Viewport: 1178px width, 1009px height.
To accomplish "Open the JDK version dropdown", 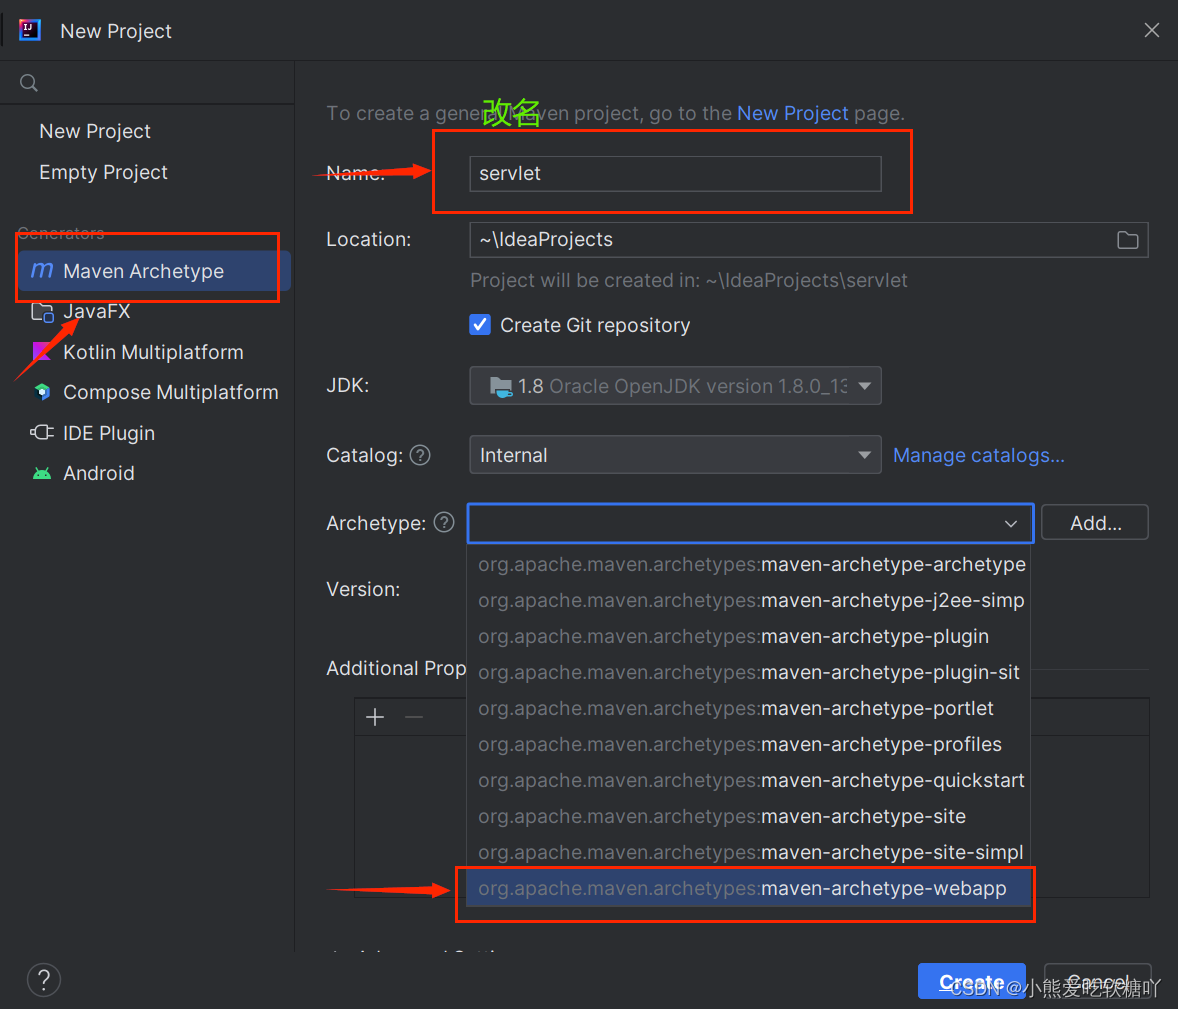I will pyautogui.click(x=675, y=386).
